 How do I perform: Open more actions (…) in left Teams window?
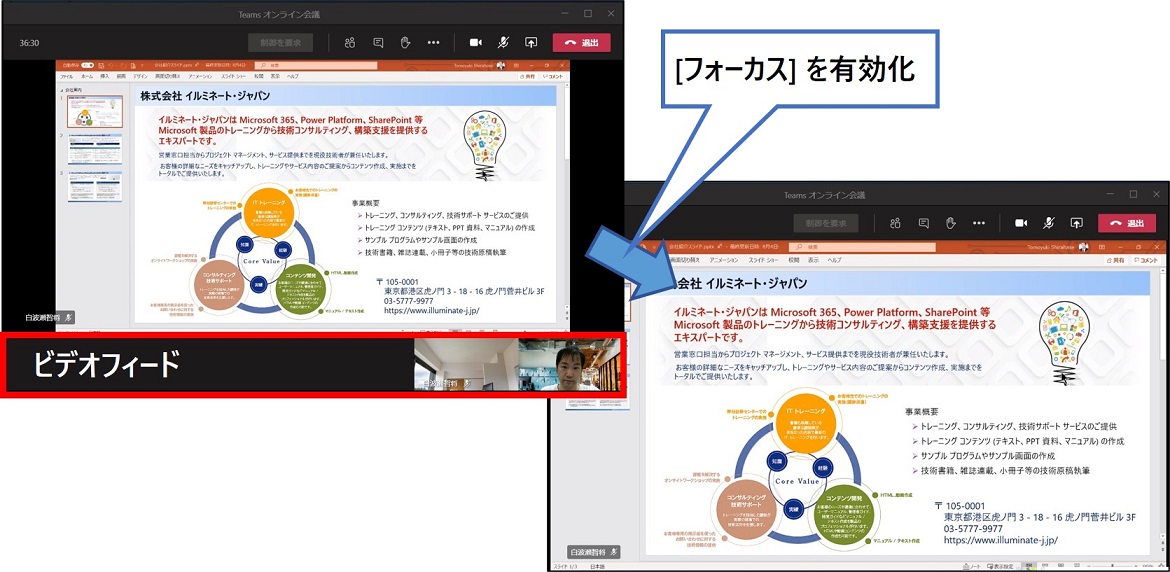[433, 43]
